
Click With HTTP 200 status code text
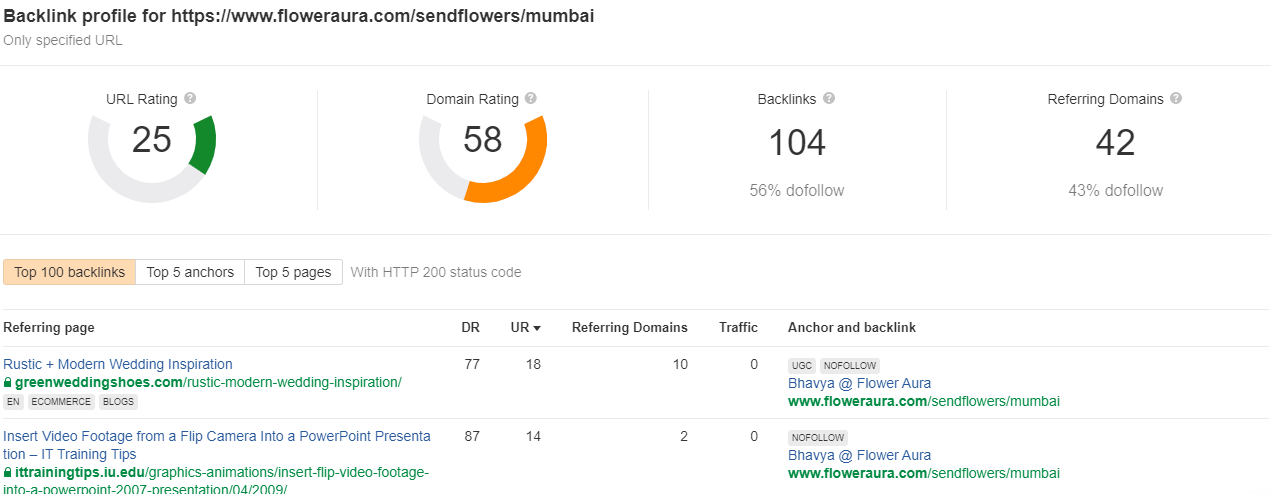pos(436,272)
